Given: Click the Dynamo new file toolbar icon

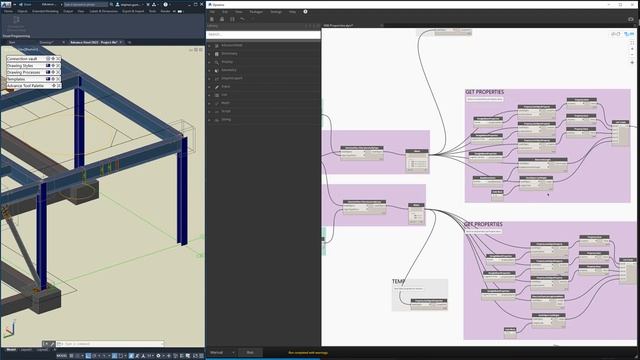Looking at the screenshot, I should 212,19.
